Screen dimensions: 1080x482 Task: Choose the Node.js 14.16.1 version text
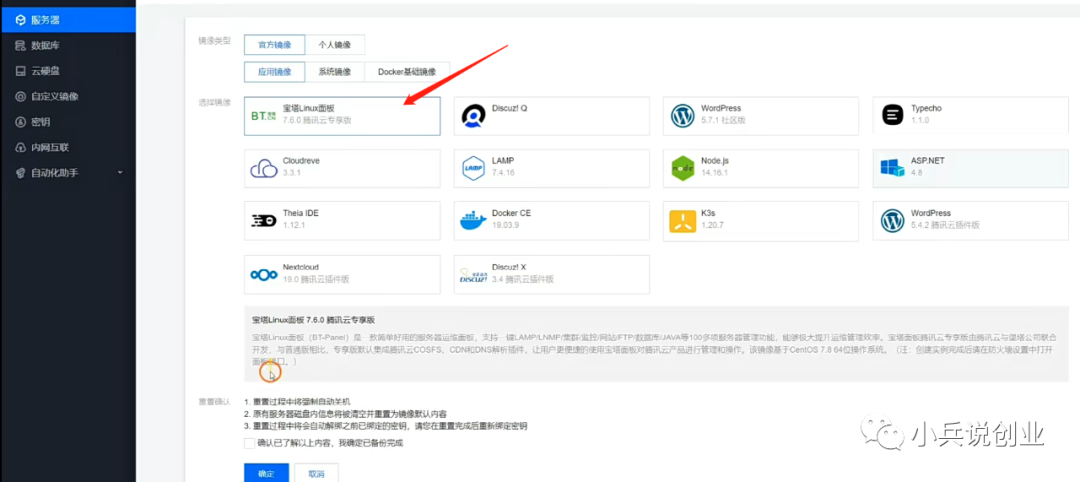tap(715, 172)
